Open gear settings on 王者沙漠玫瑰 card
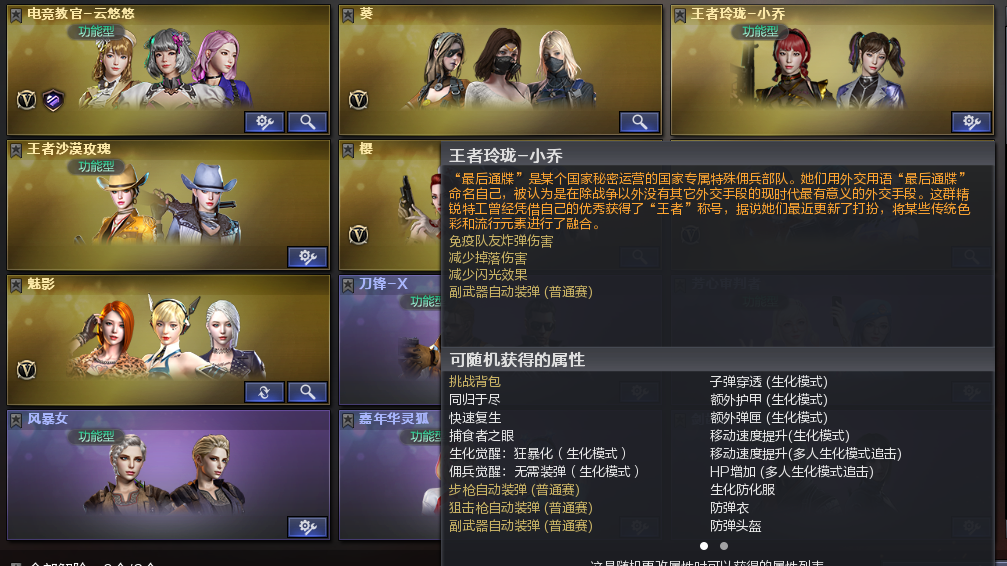The image size is (1007, 566). point(308,256)
